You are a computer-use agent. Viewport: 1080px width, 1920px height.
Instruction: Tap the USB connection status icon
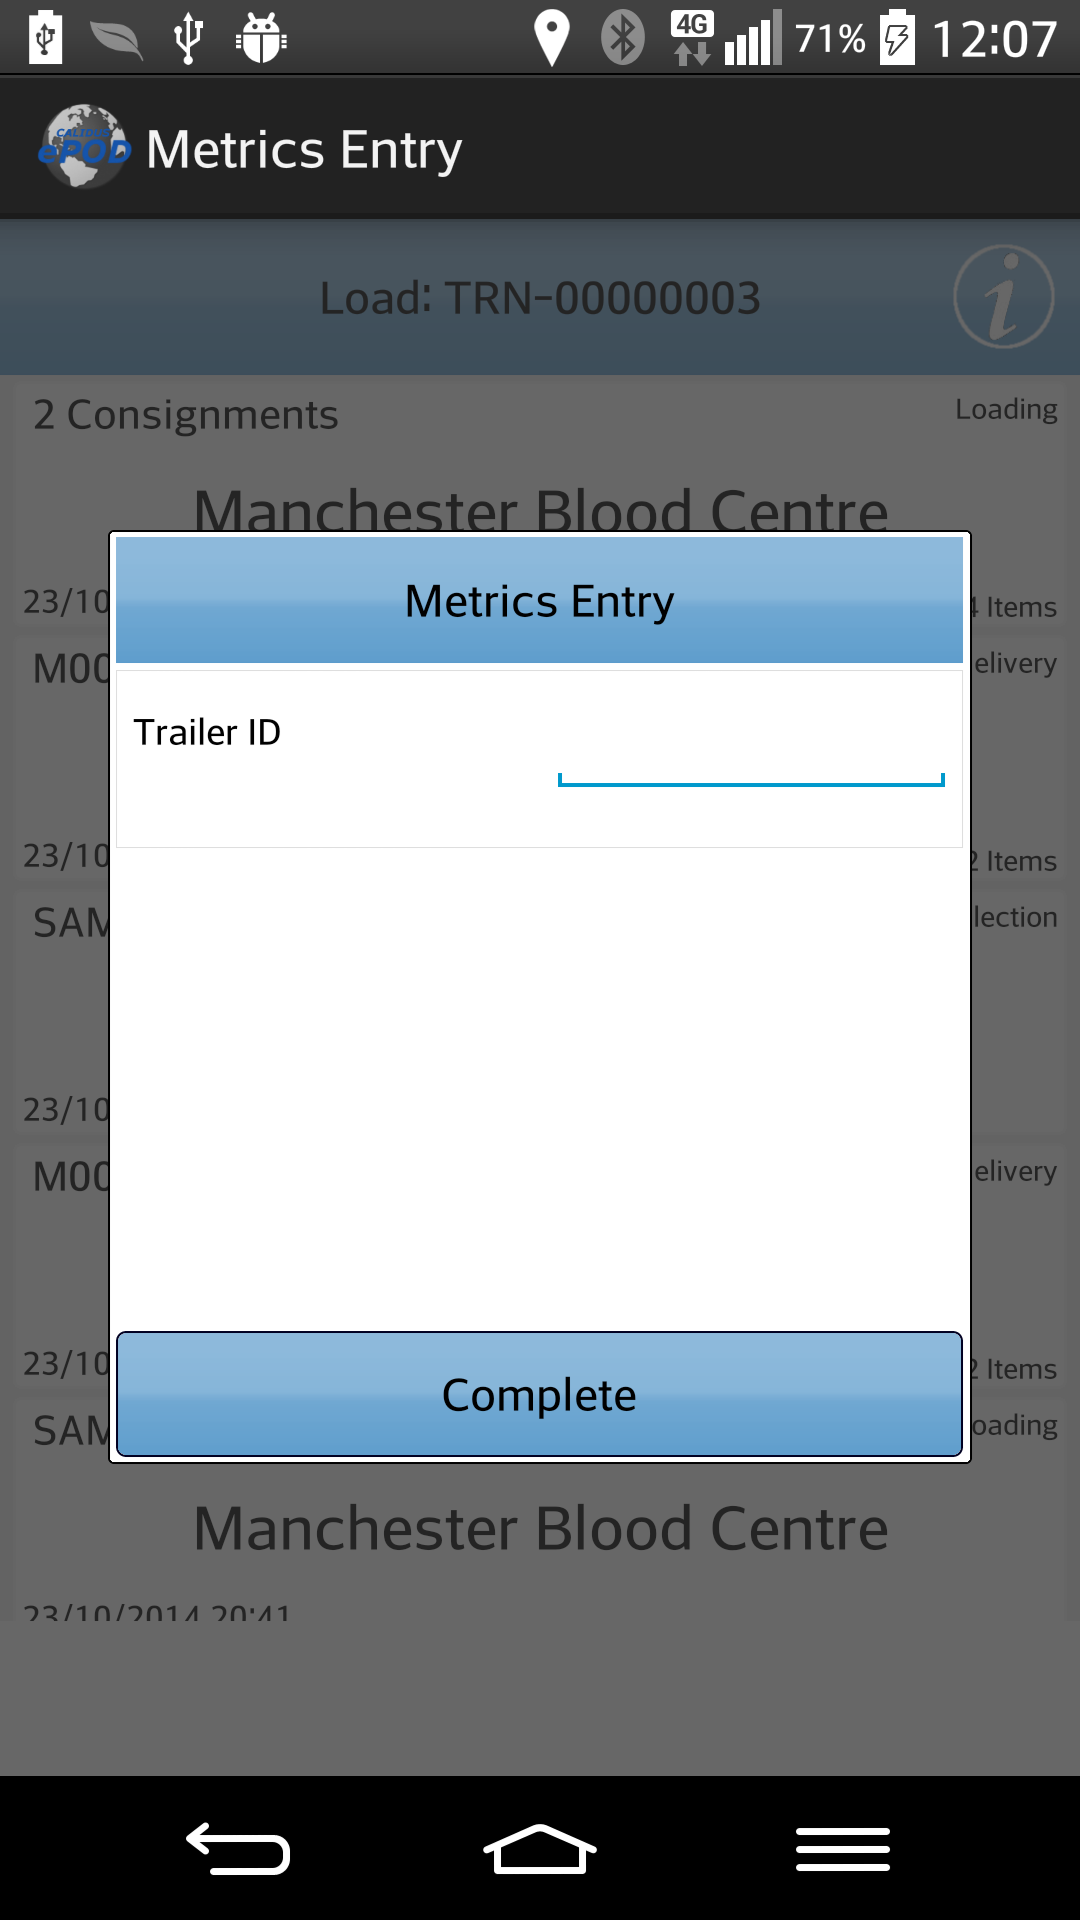pos(188,38)
